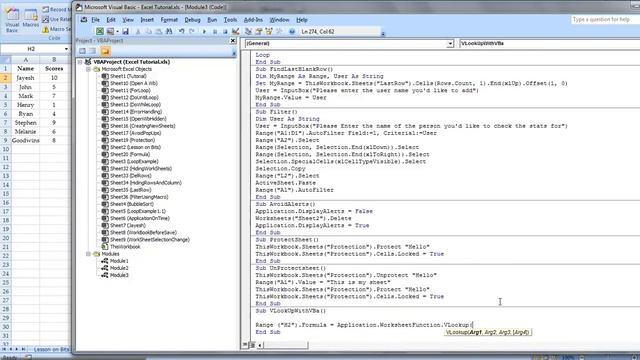
Task: Click the toolbar options arrow after Ln 274
Action: click(383, 34)
